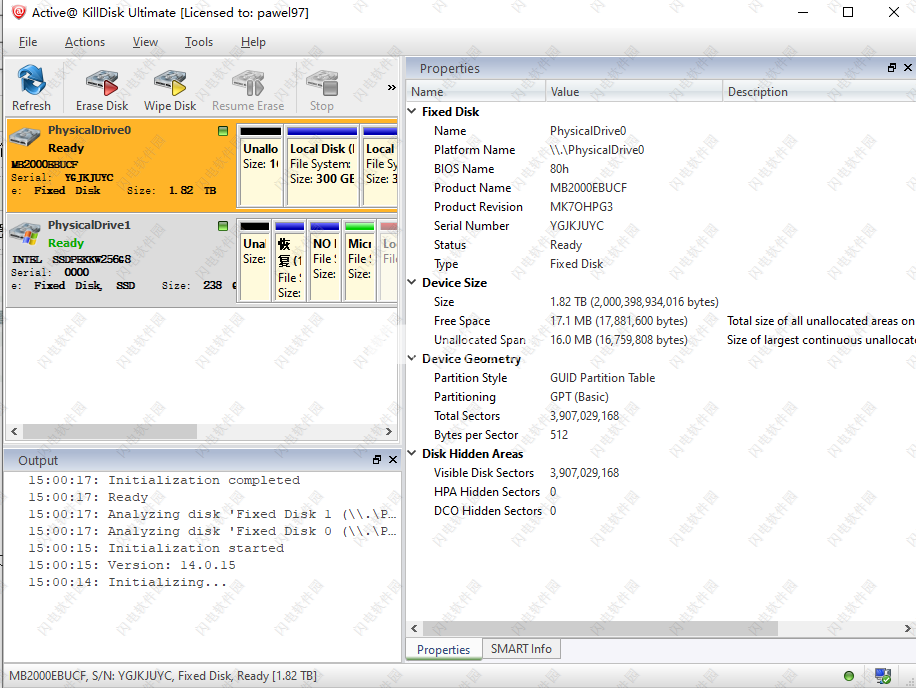Select the Platform Name property row
This screenshot has height=688, width=916.
pyautogui.click(x=661, y=150)
